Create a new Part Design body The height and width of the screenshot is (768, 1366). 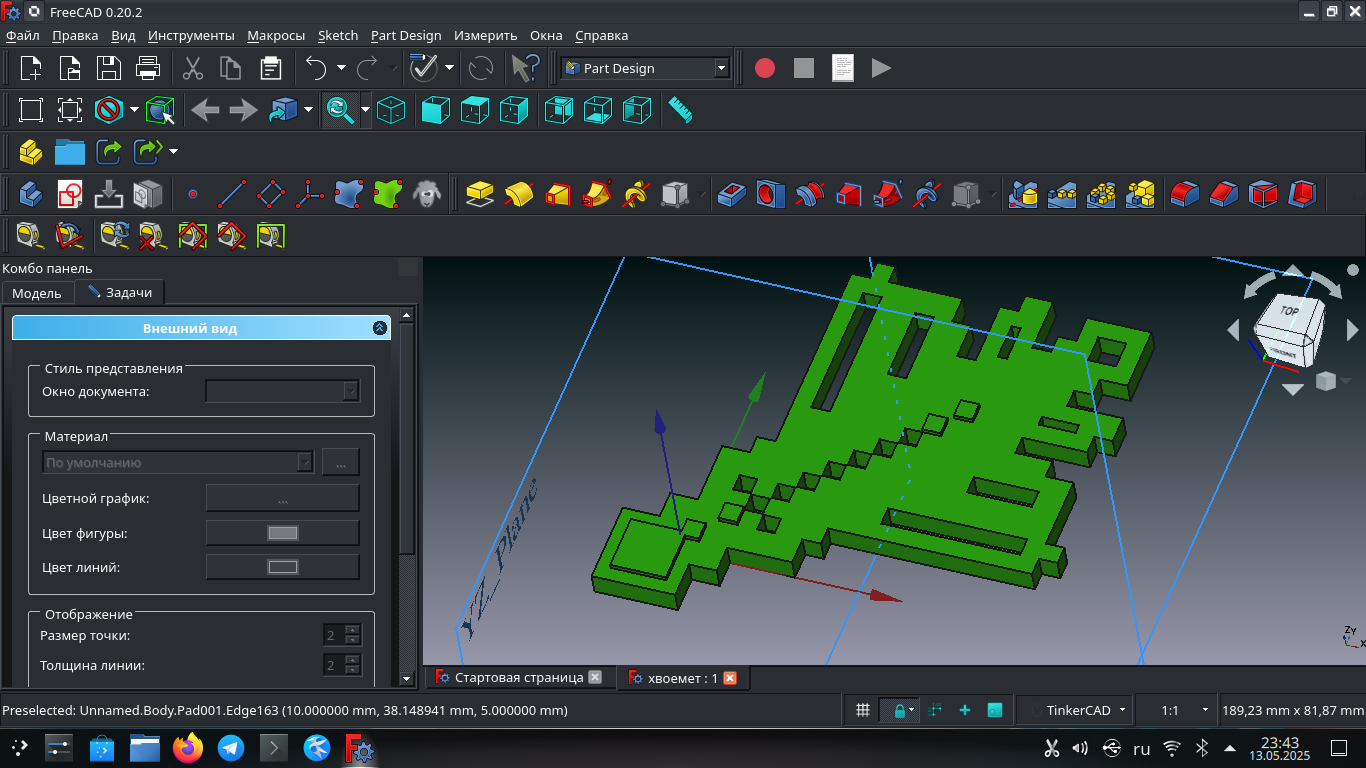click(x=31, y=193)
